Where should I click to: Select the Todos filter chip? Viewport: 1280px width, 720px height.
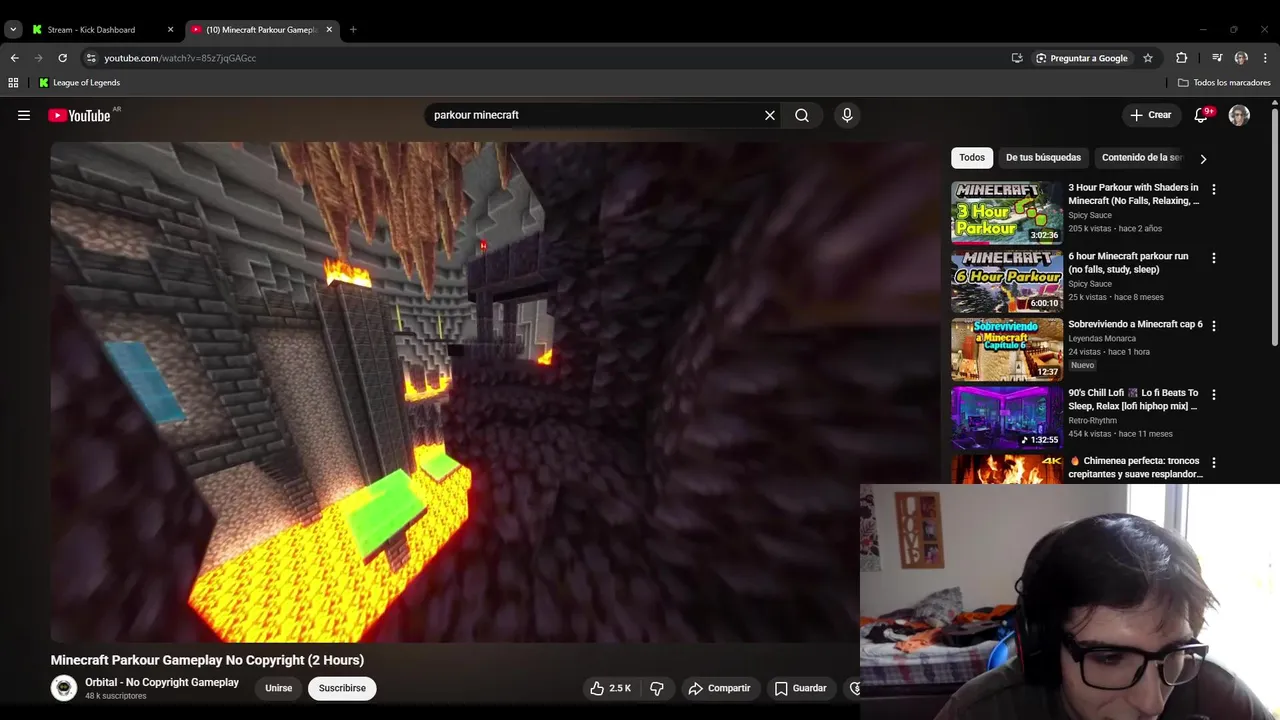(x=972, y=158)
